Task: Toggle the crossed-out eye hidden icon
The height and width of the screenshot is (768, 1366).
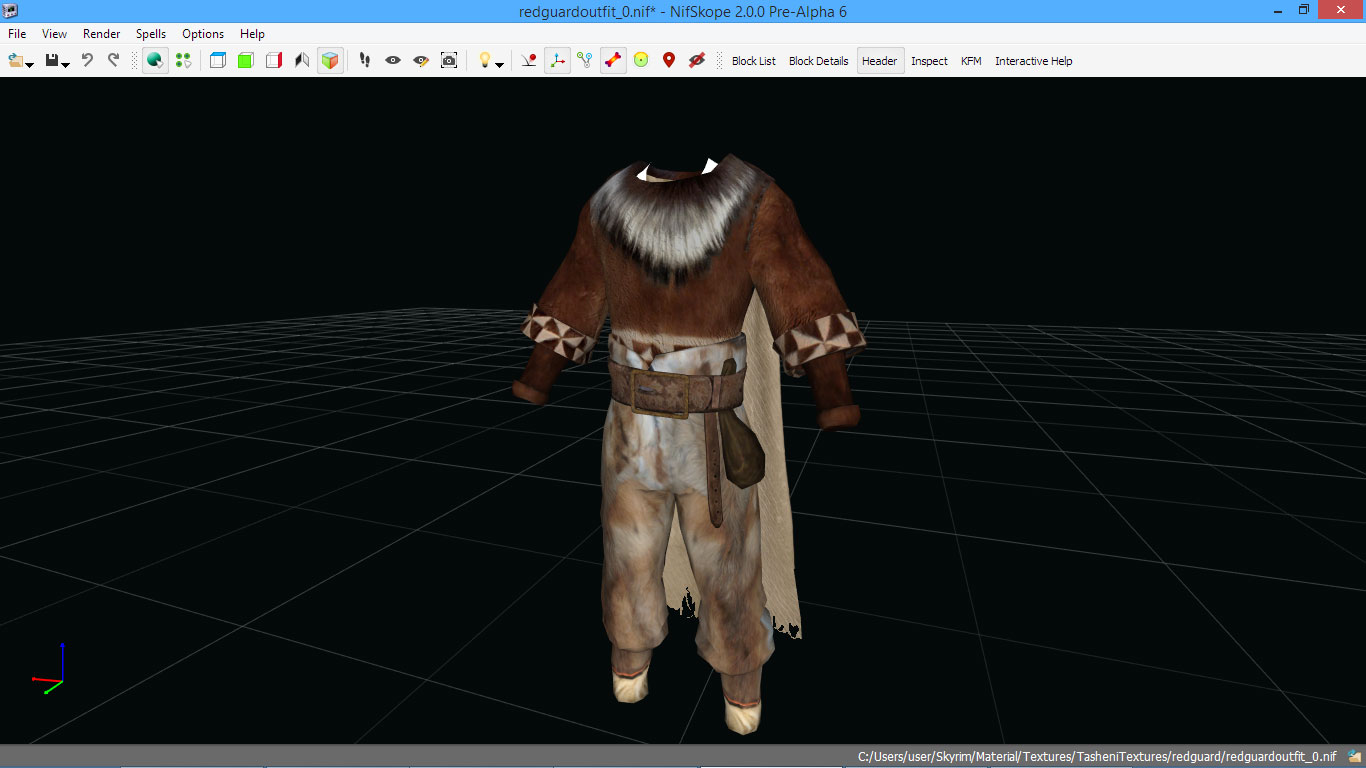Action: 697,61
